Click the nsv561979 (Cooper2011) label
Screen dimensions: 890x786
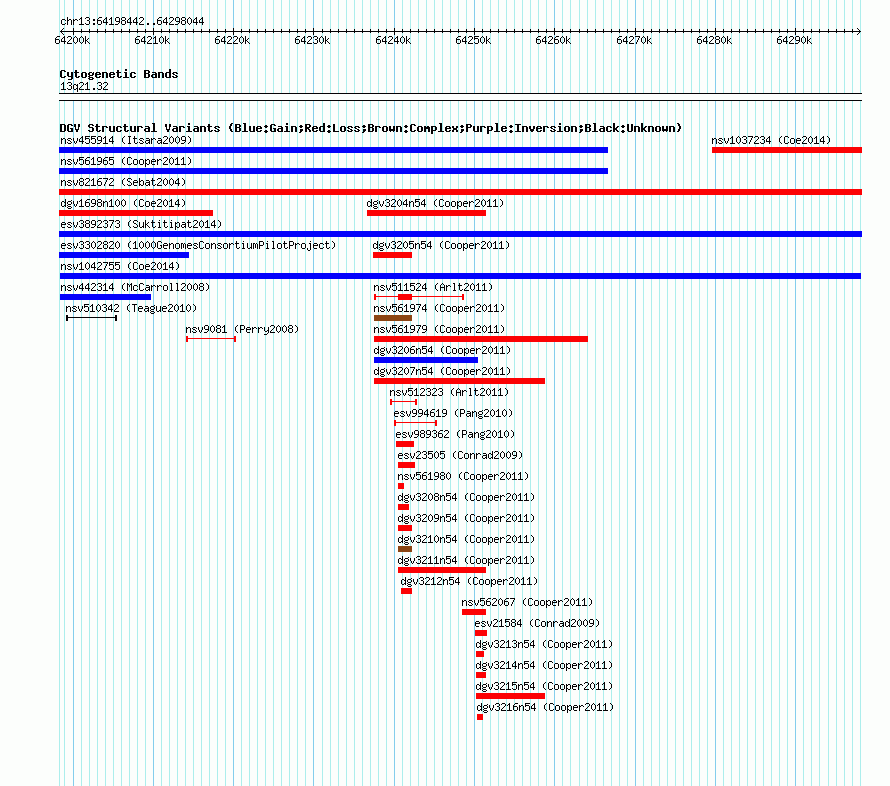(x=439, y=329)
